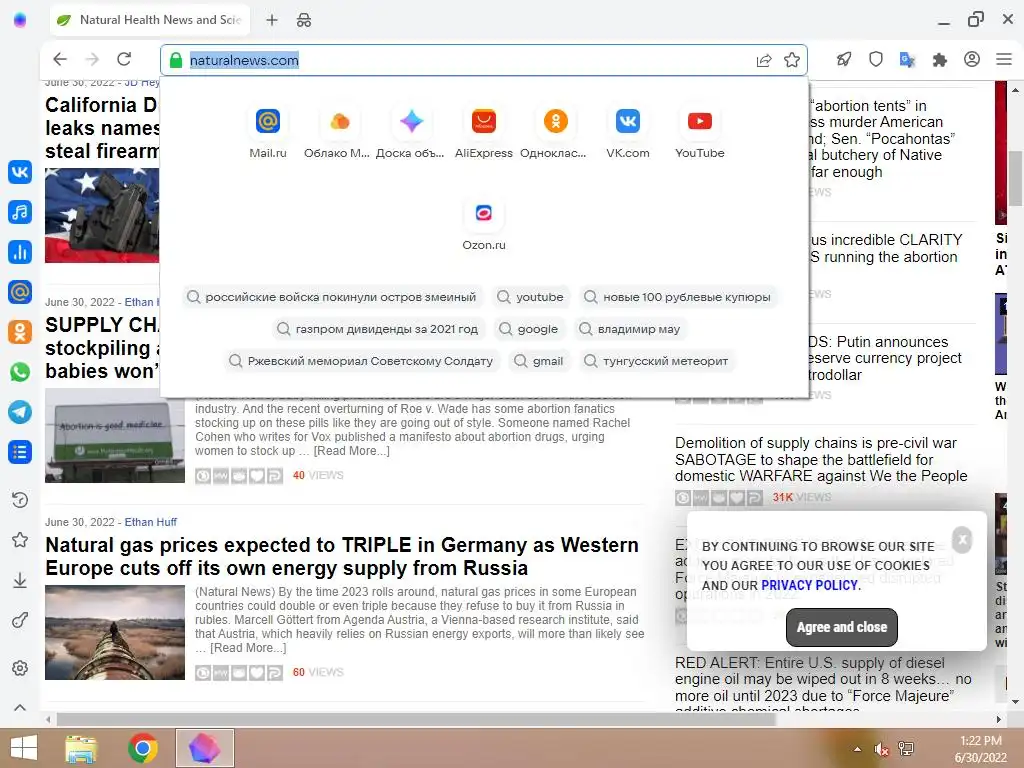Open Windows Start button
Screen dimensions: 1024x768
coord(24,748)
